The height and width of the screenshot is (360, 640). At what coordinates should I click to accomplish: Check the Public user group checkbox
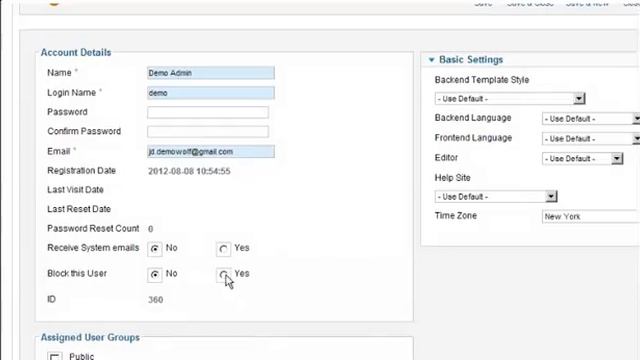[x=55, y=356]
